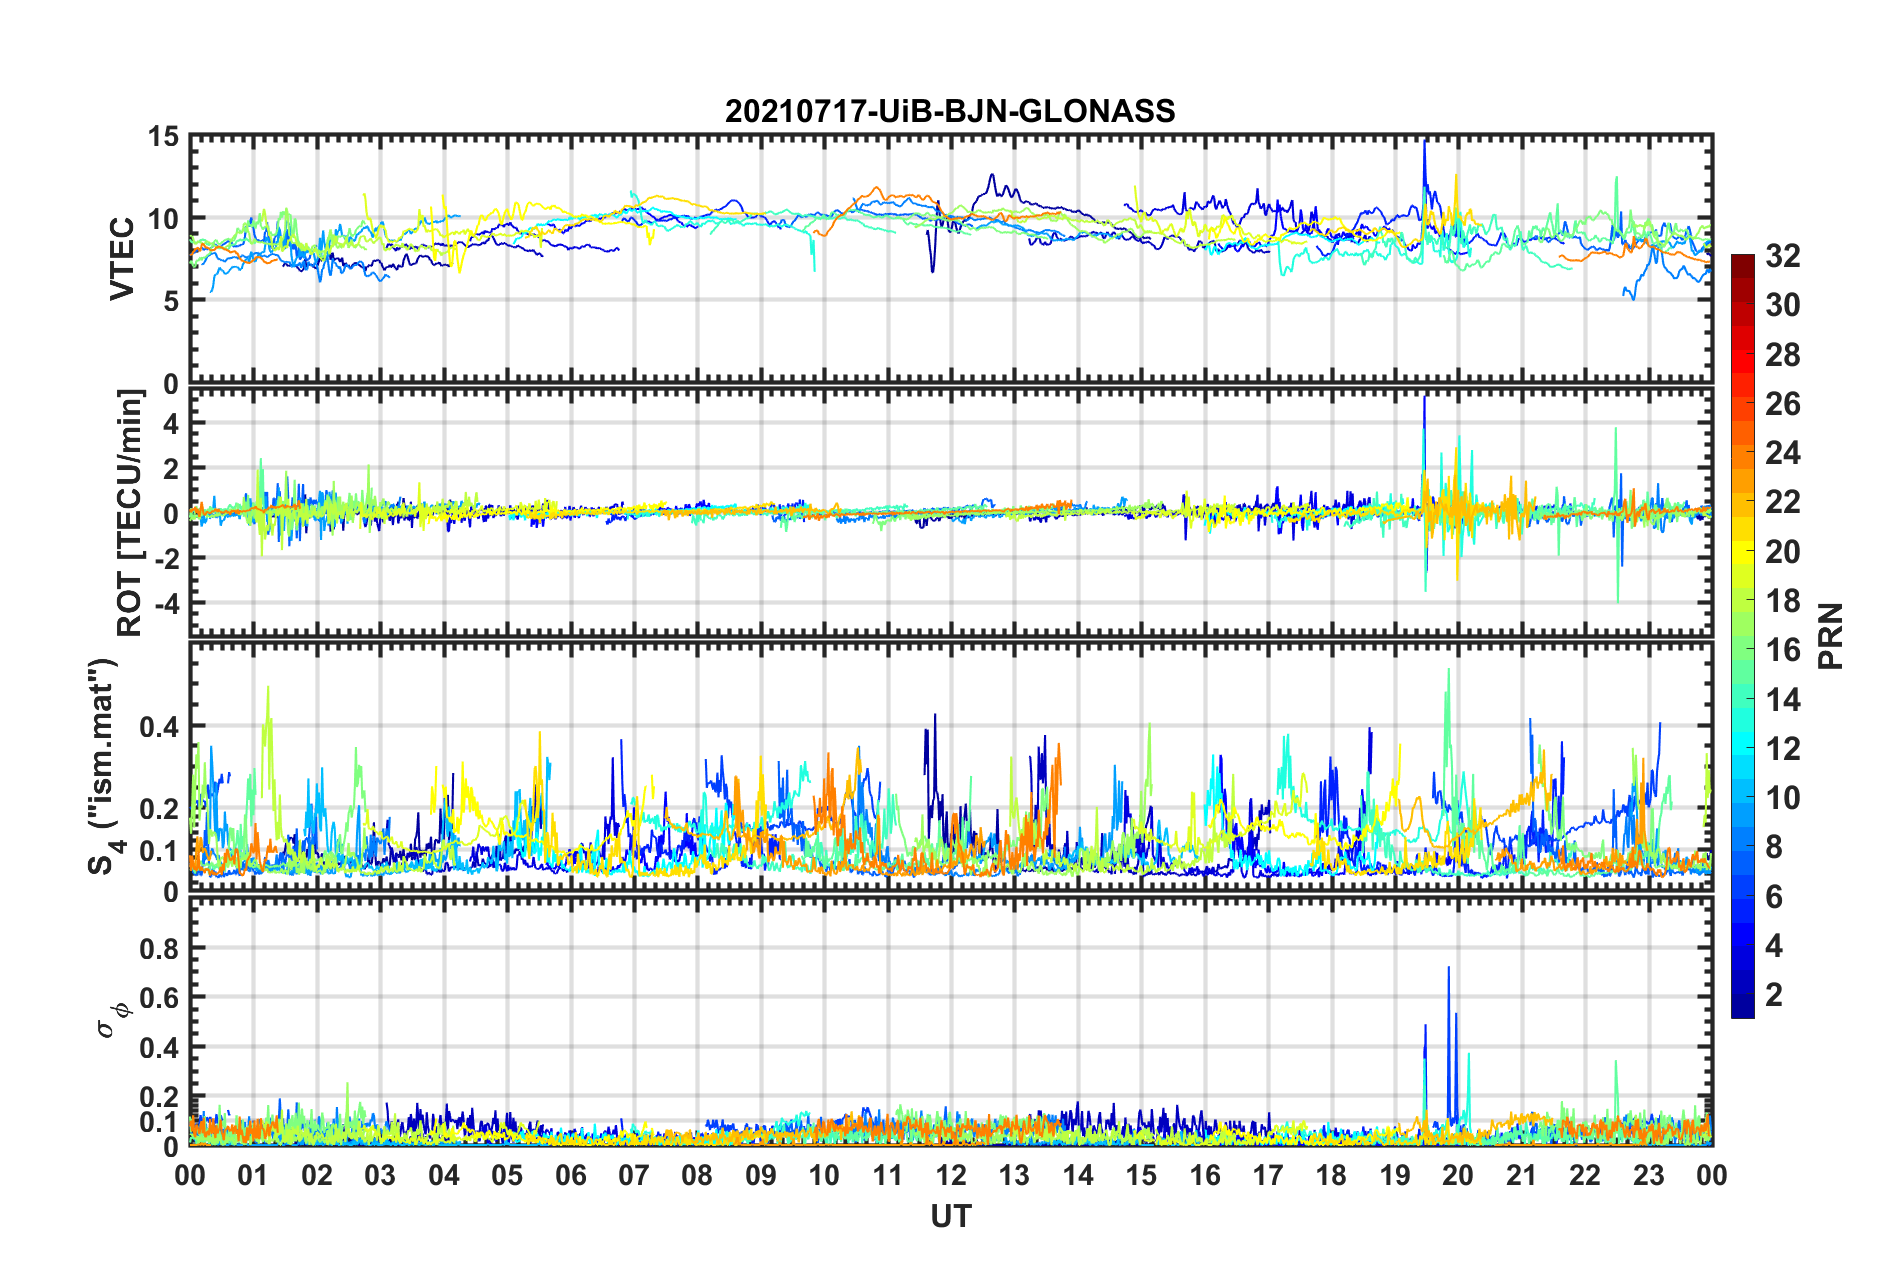The height and width of the screenshot is (1272, 1902).
Task: Click VTEC axis tick 15
Action: [x=162, y=136]
